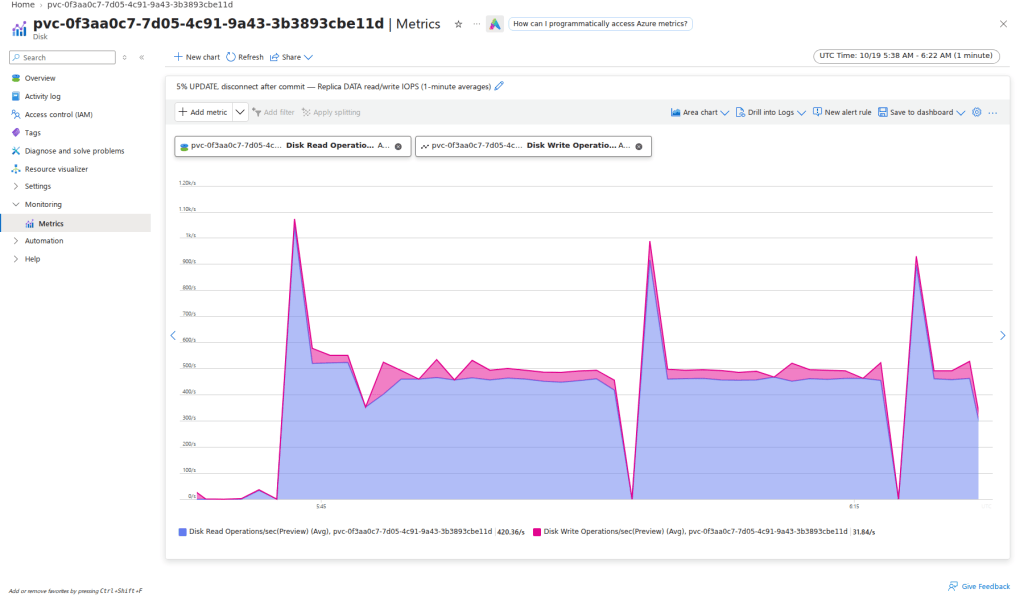Open Add metric dropdown arrow

click(x=240, y=112)
